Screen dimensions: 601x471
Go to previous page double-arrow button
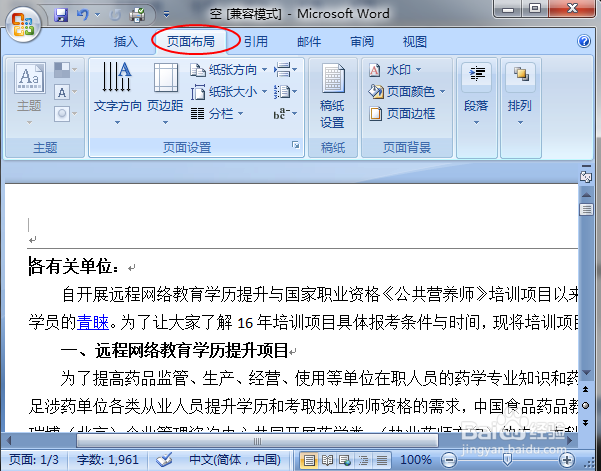pyautogui.click(x=586, y=389)
